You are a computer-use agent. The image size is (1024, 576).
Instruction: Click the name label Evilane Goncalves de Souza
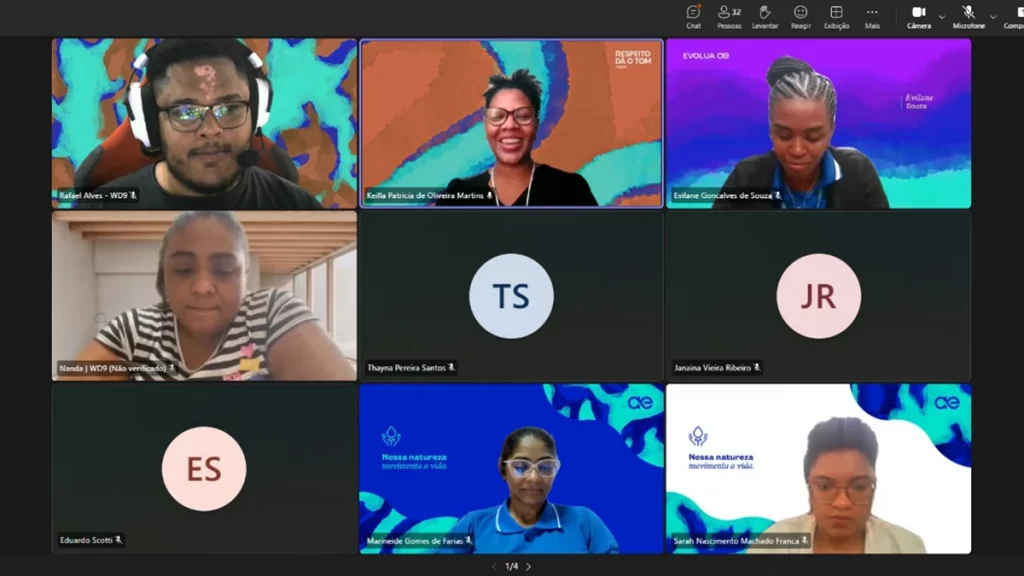click(723, 195)
